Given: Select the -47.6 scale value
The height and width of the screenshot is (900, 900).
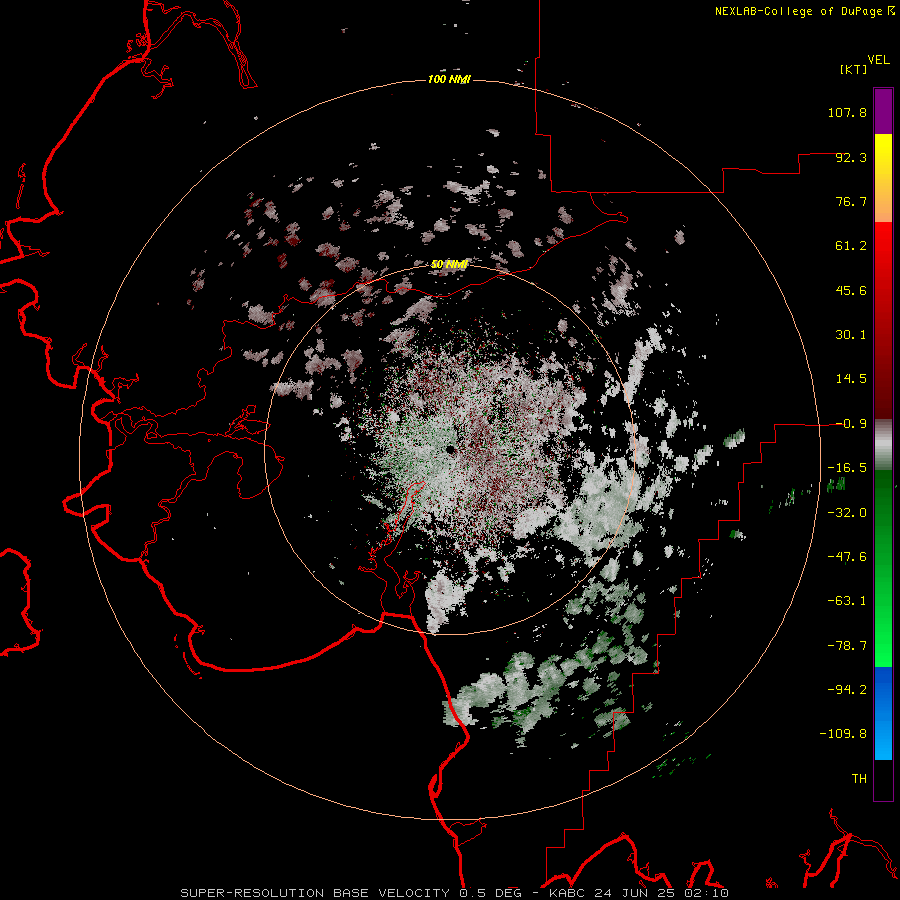Looking at the screenshot, I should pyautogui.click(x=847, y=557).
